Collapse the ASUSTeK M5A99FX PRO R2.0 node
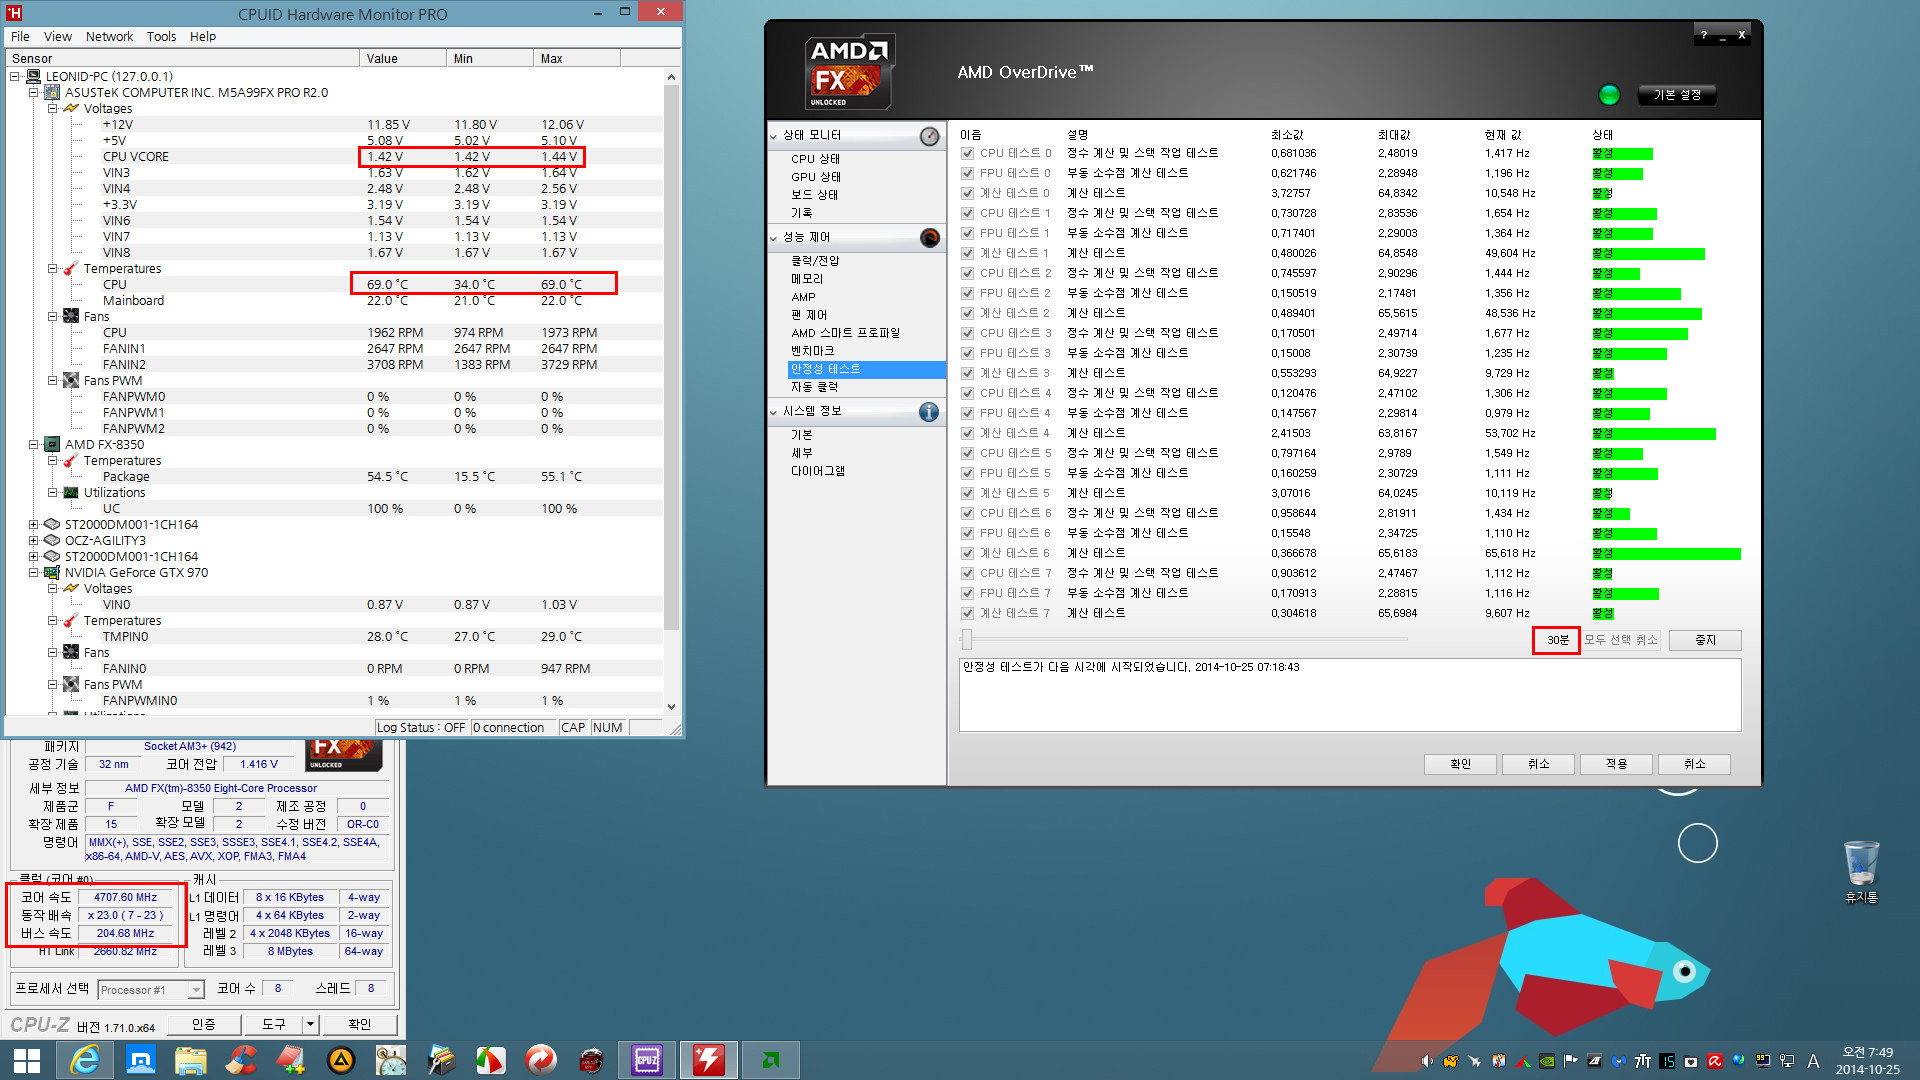 (33, 93)
